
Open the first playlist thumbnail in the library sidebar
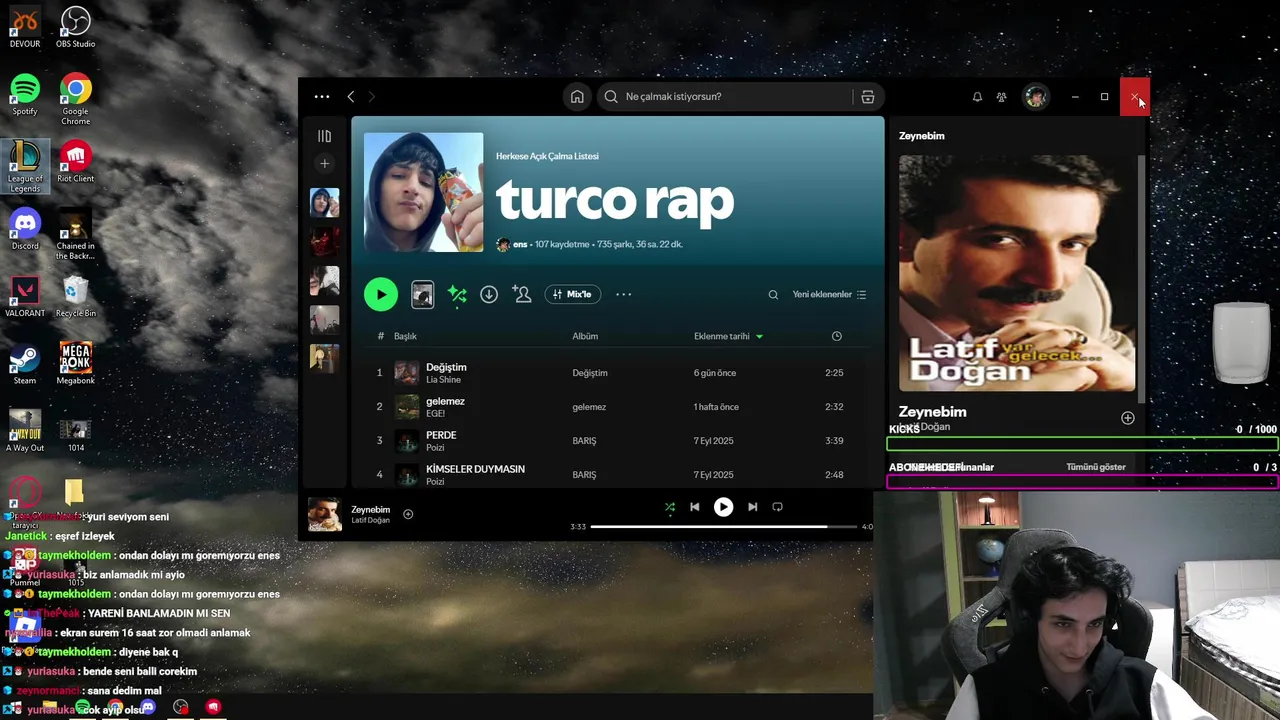[x=324, y=202]
